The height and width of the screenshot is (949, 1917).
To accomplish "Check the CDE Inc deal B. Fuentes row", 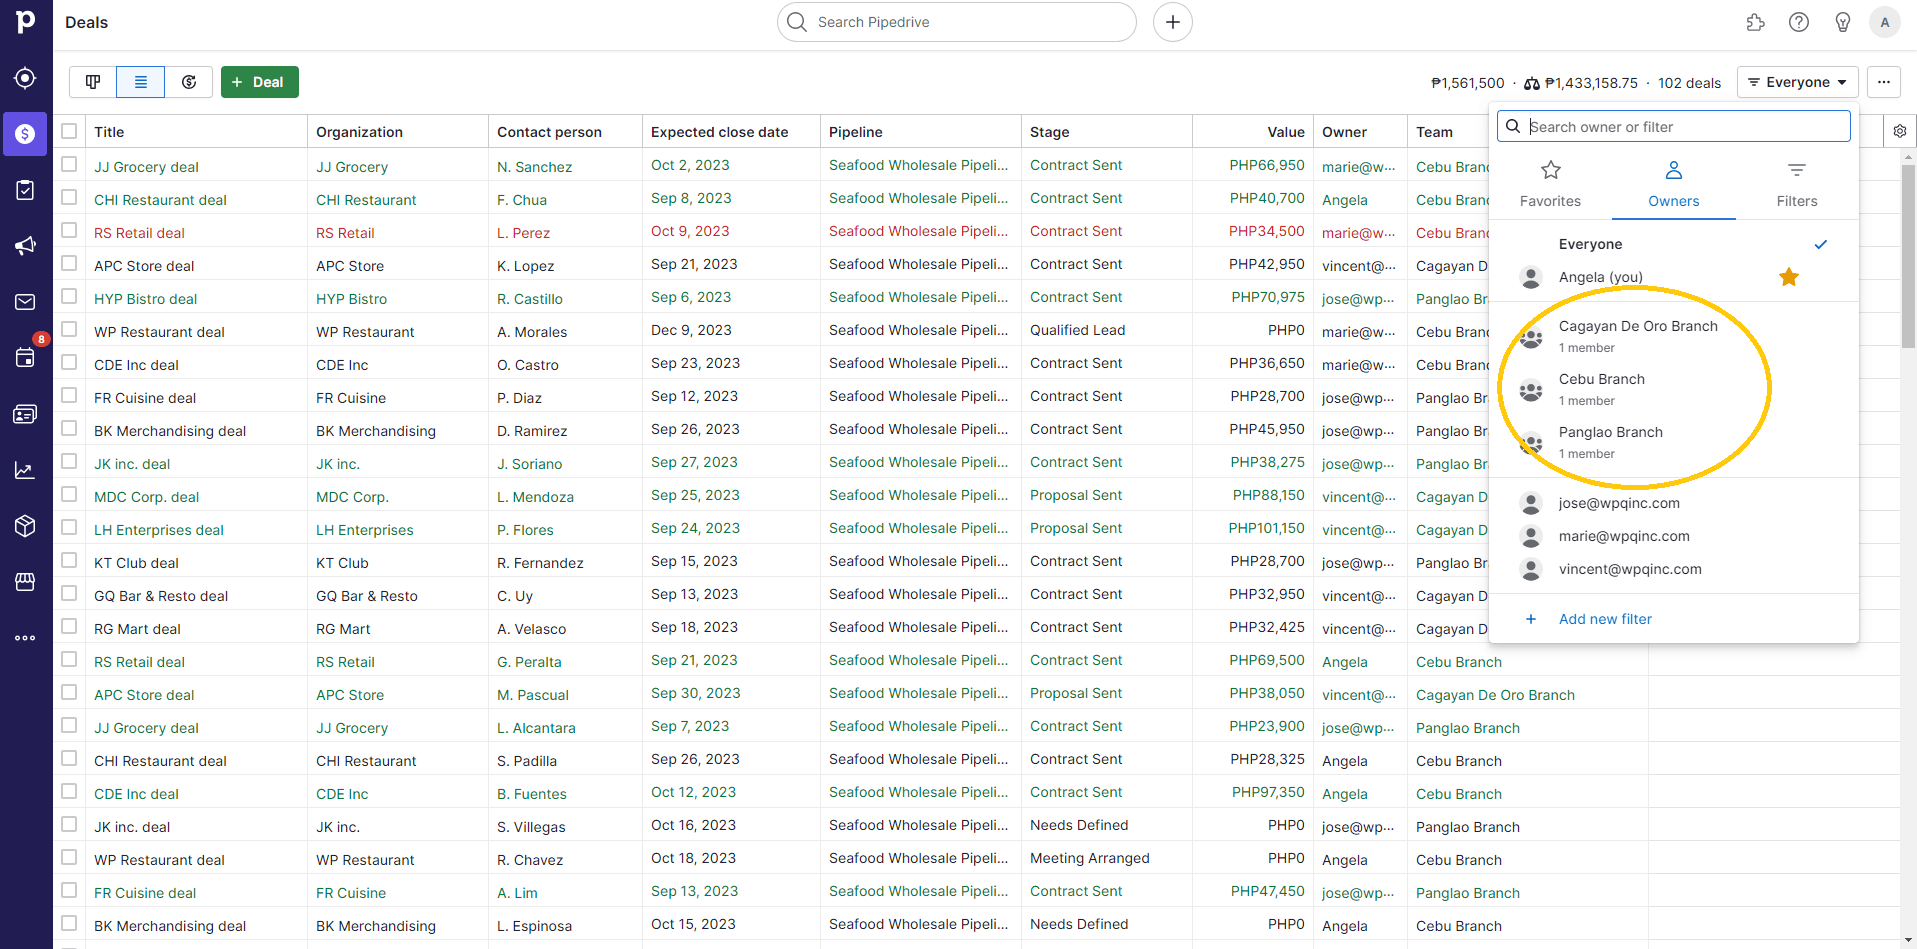I will click(x=69, y=791).
